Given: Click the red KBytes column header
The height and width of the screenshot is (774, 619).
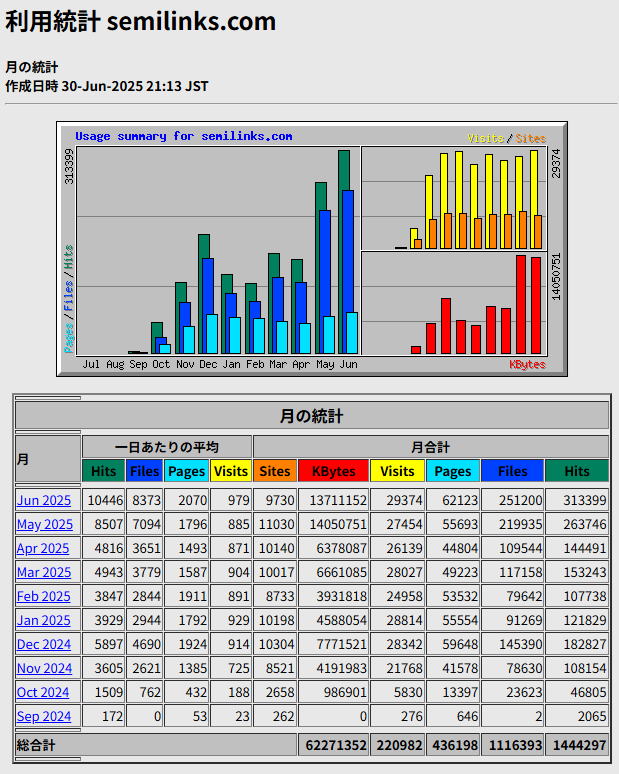Looking at the screenshot, I should [334, 471].
